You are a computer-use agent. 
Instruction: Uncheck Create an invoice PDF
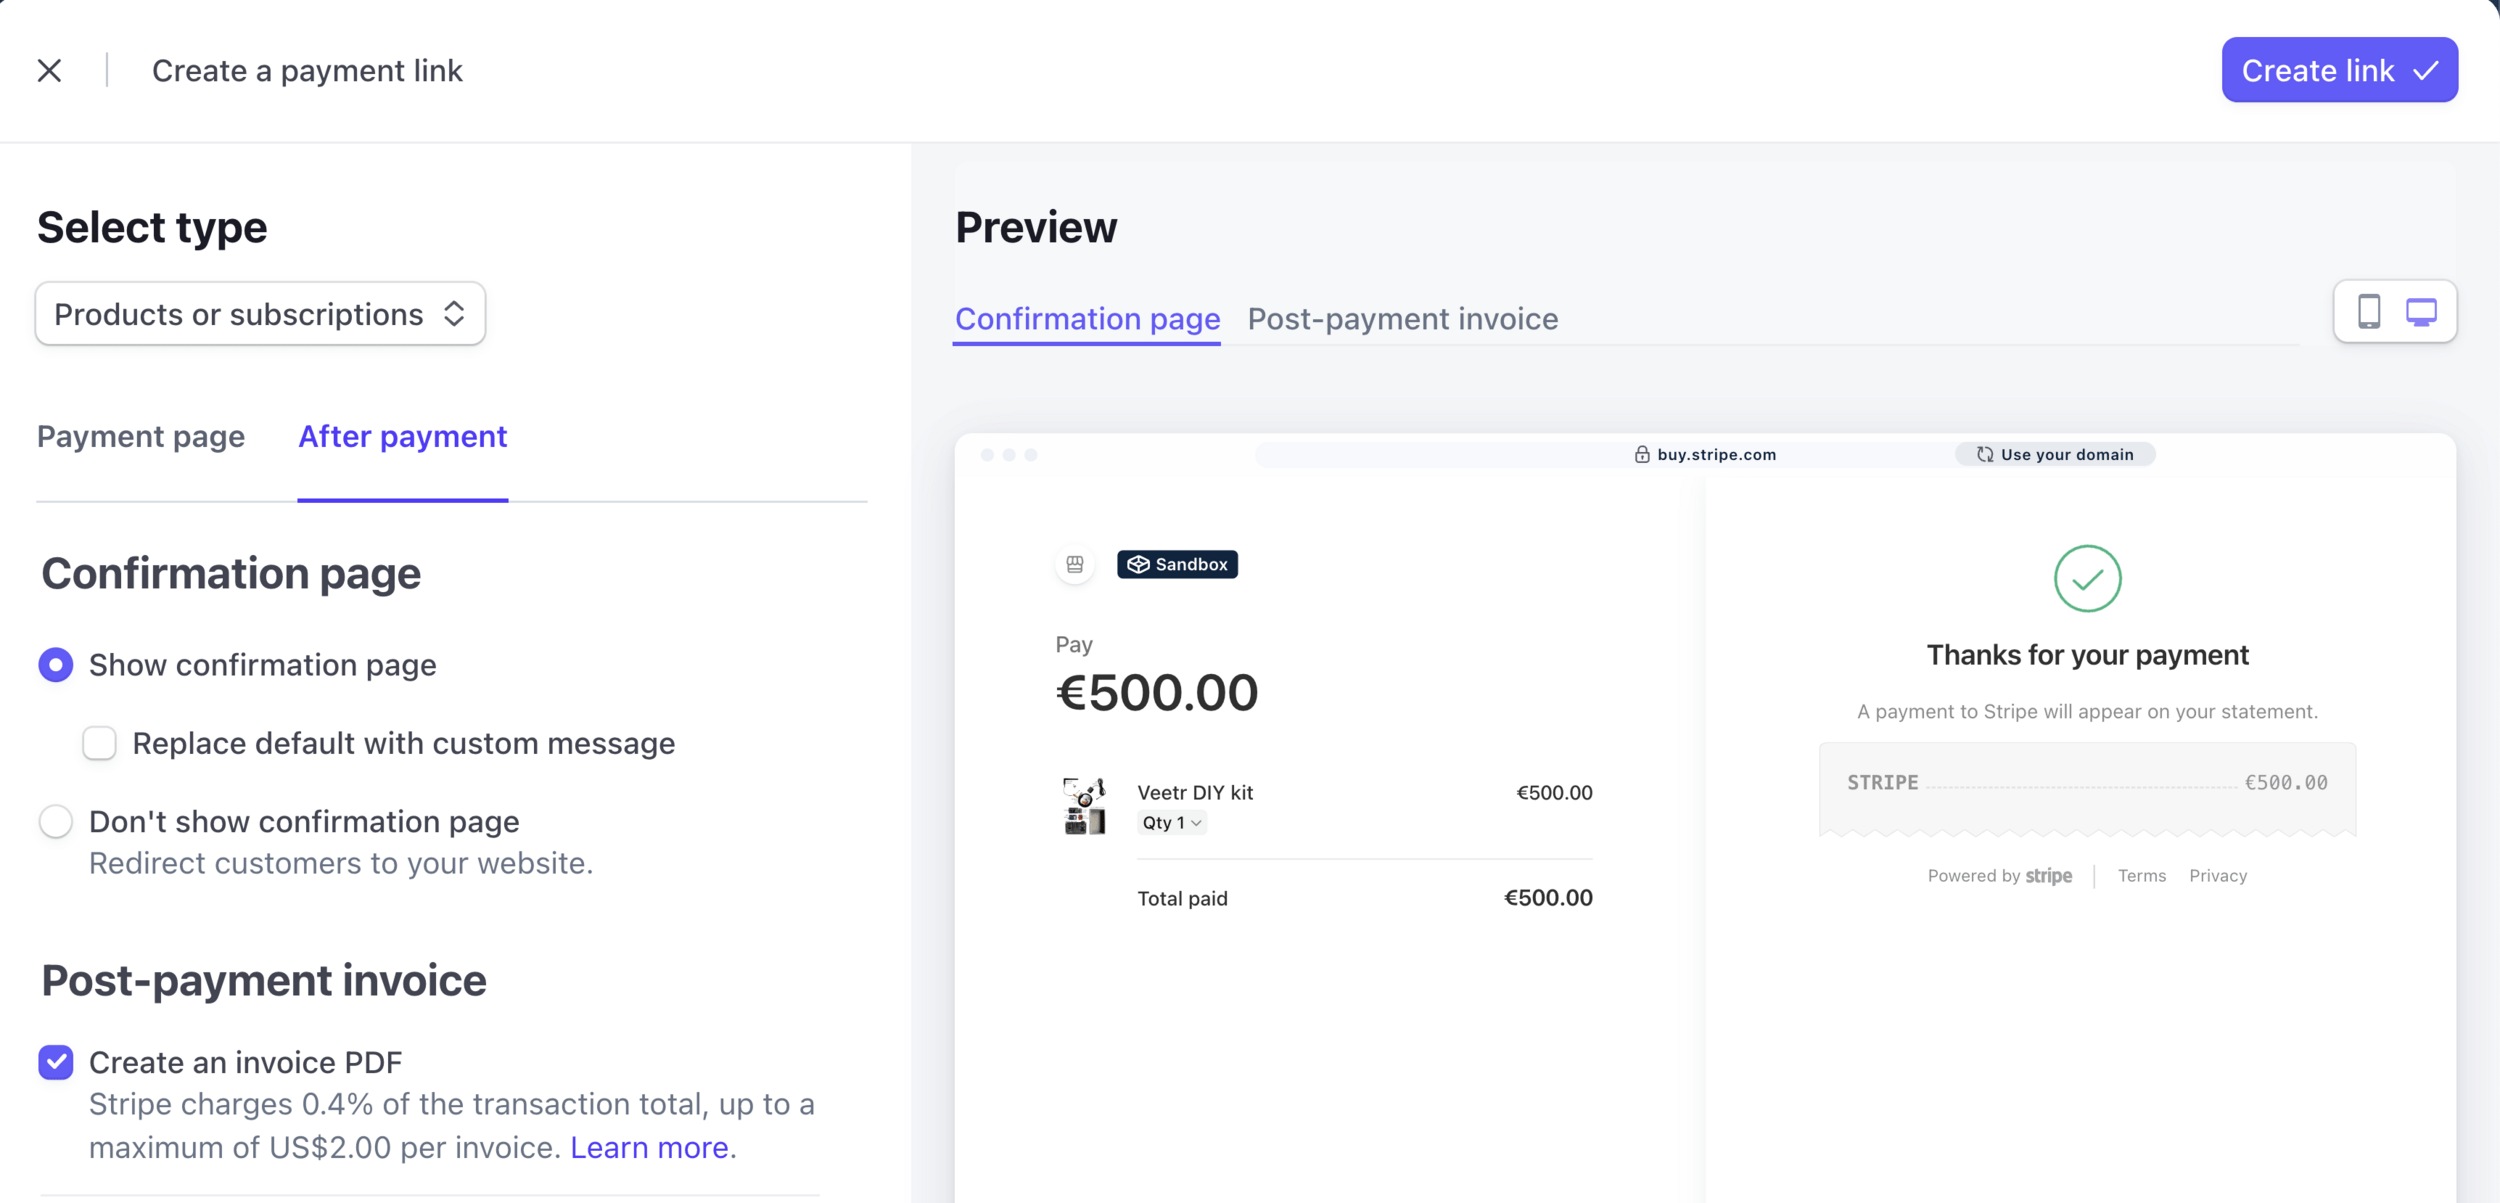pos(56,1062)
